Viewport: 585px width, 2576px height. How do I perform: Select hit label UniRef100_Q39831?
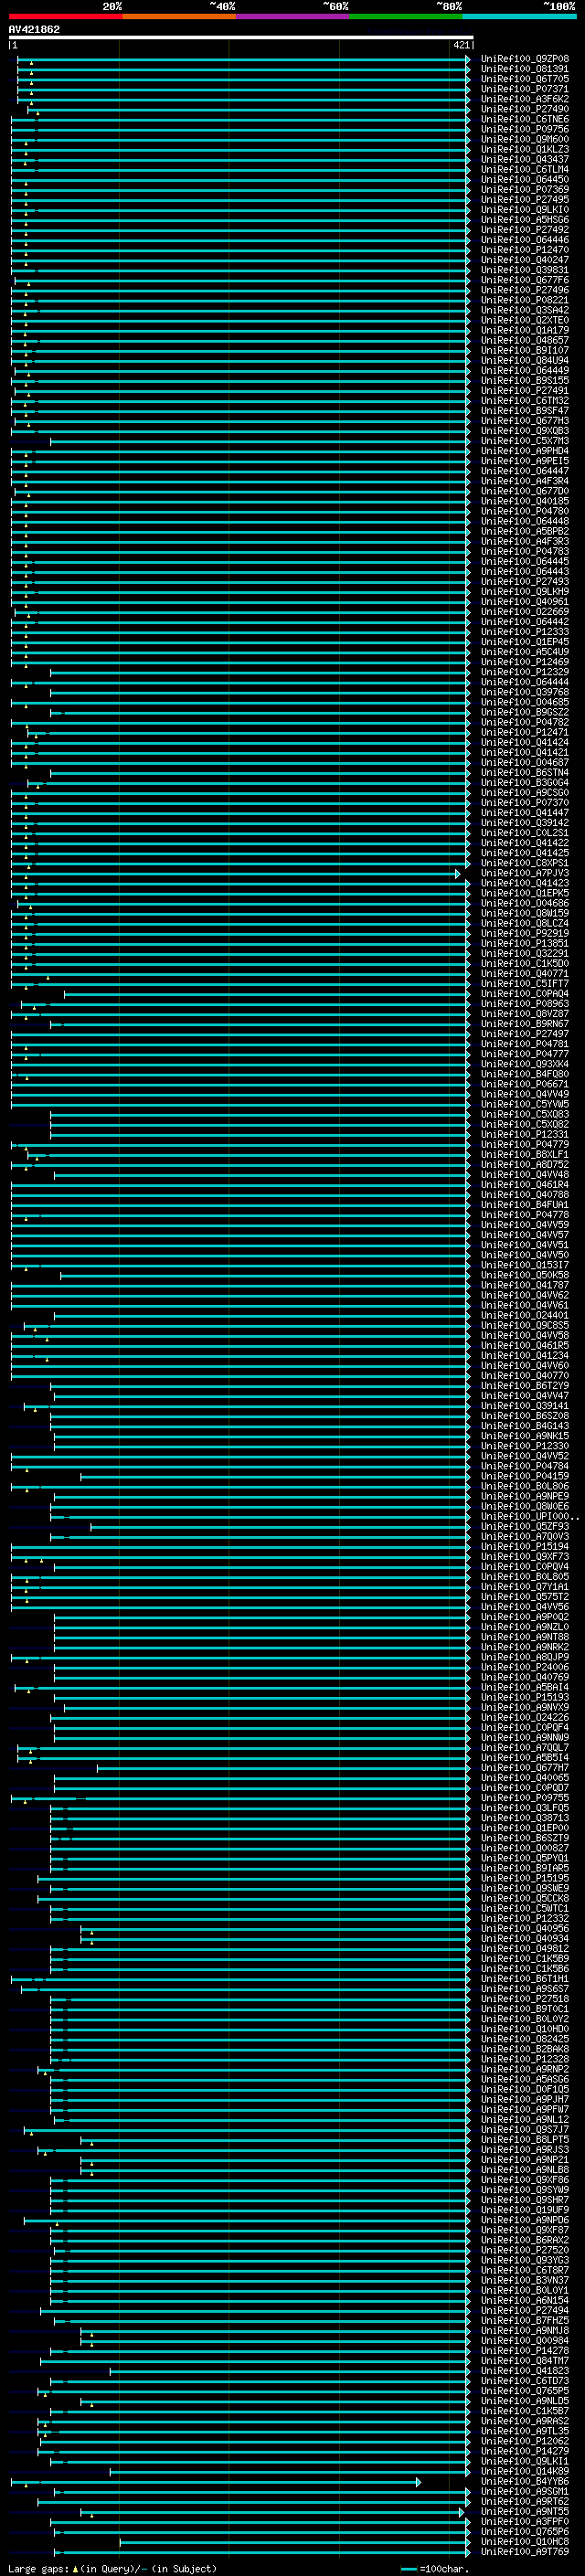click(x=524, y=270)
